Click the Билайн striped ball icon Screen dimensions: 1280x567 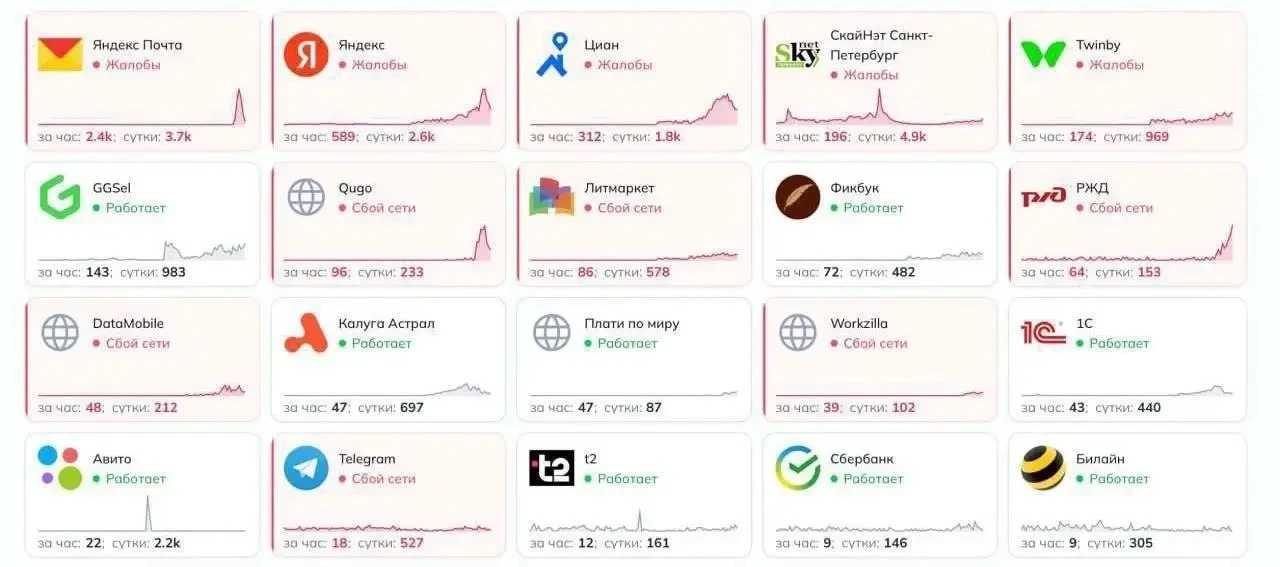click(1043, 468)
